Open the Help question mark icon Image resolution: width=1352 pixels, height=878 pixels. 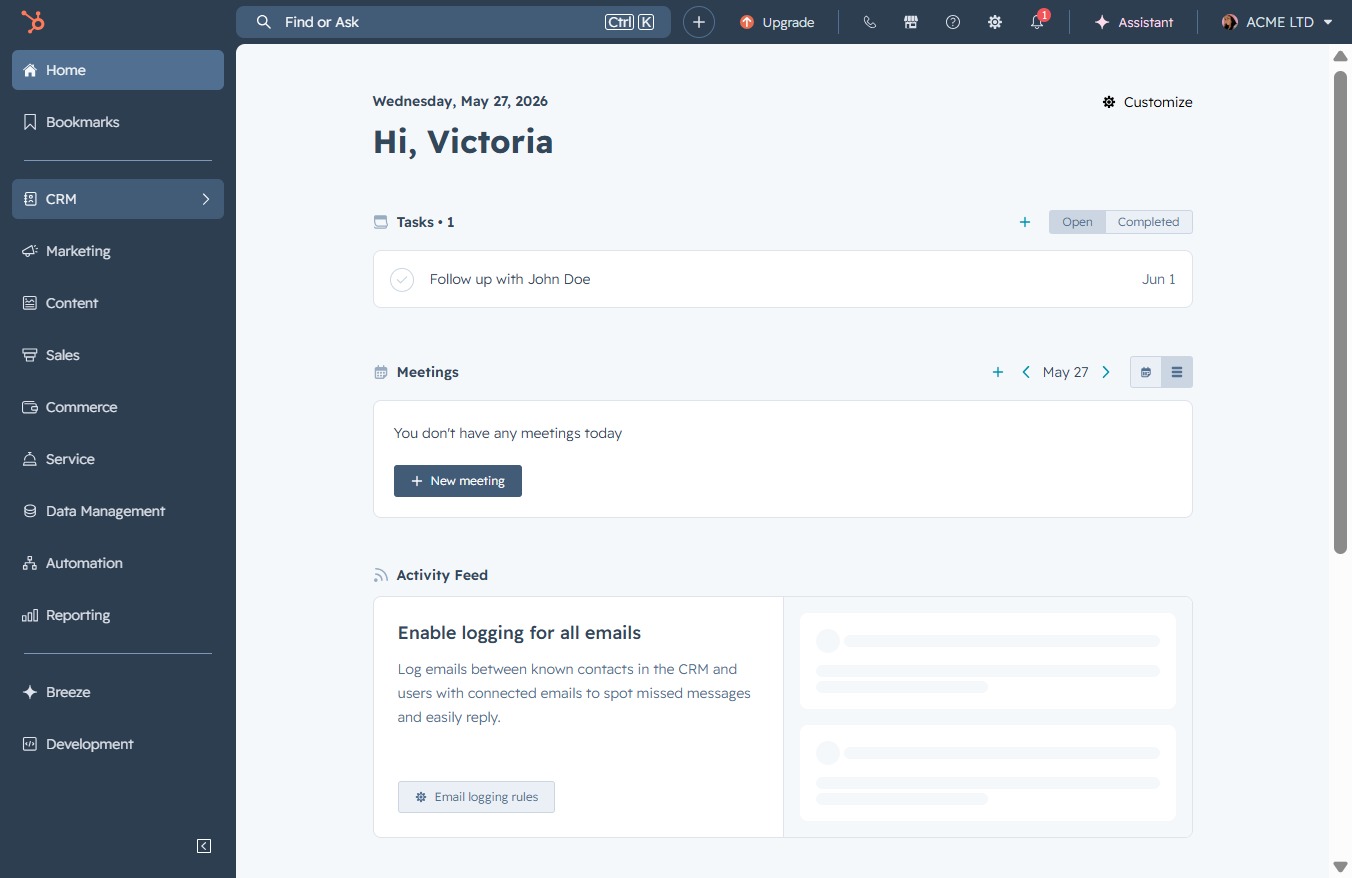pyautogui.click(x=953, y=22)
